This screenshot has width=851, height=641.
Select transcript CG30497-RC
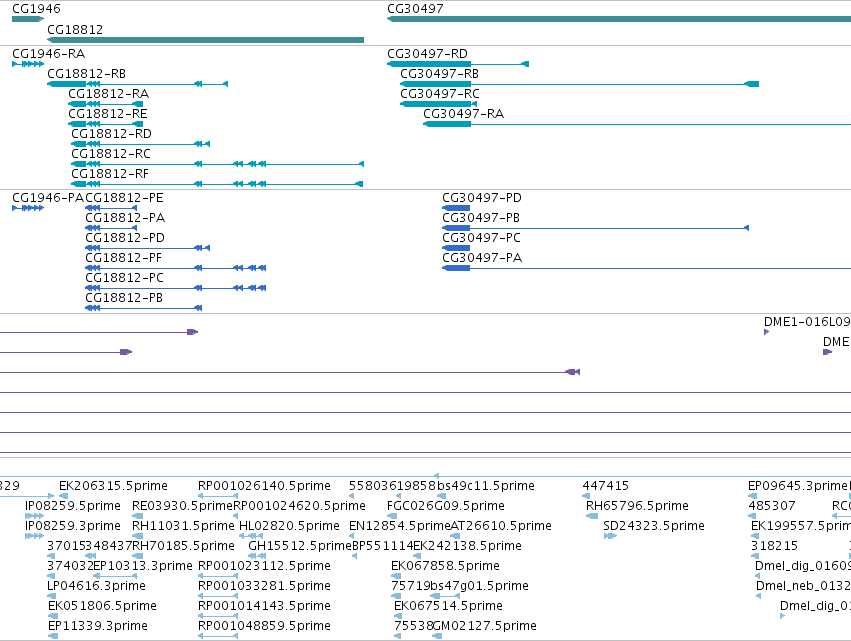(x=440, y=94)
